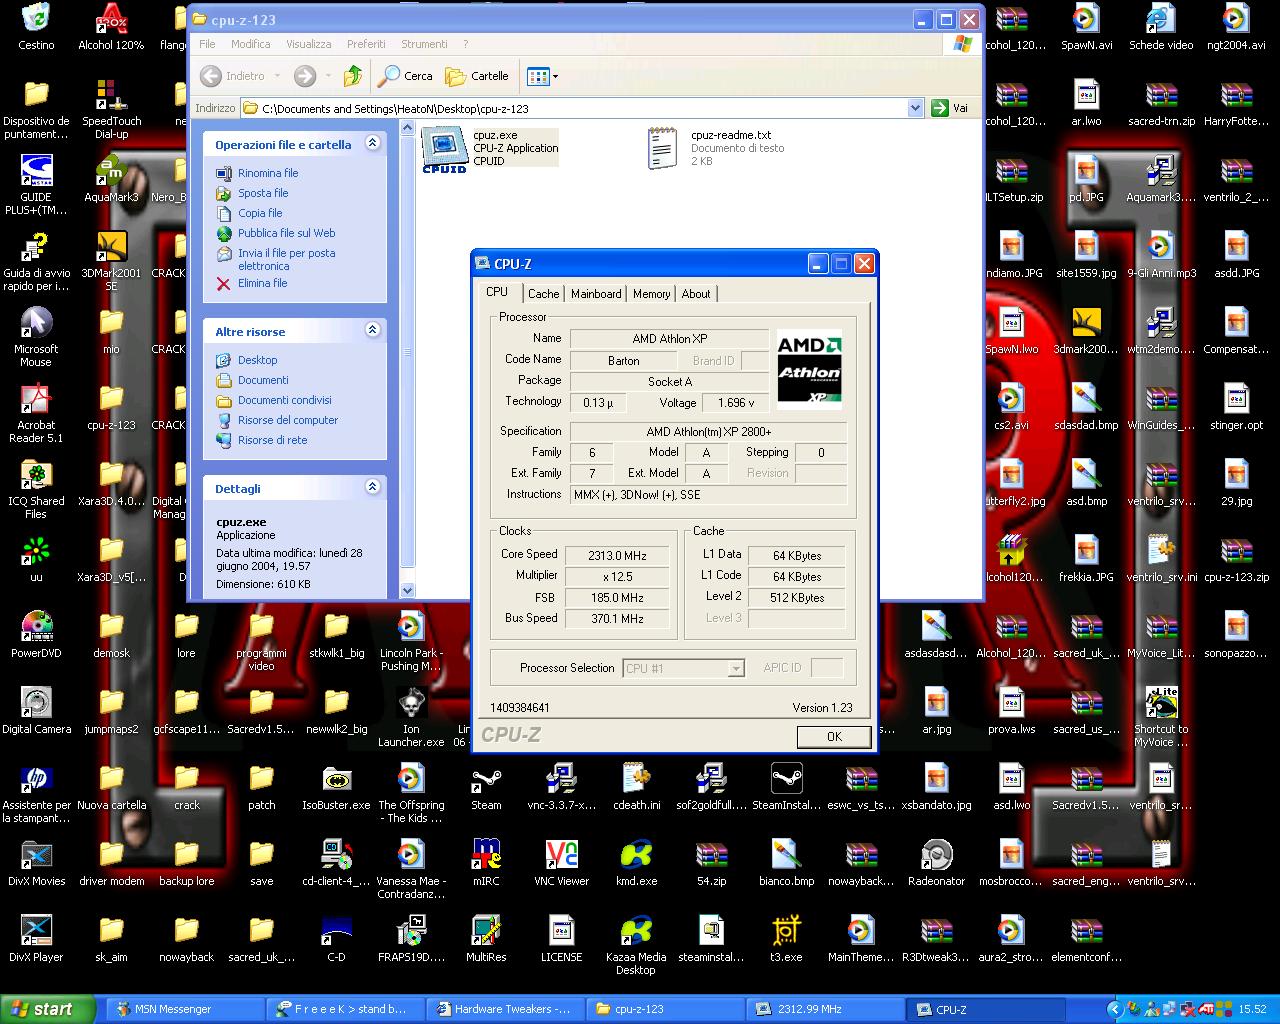Open the Radeonator desktop icon
The height and width of the screenshot is (1024, 1280).
(936, 864)
